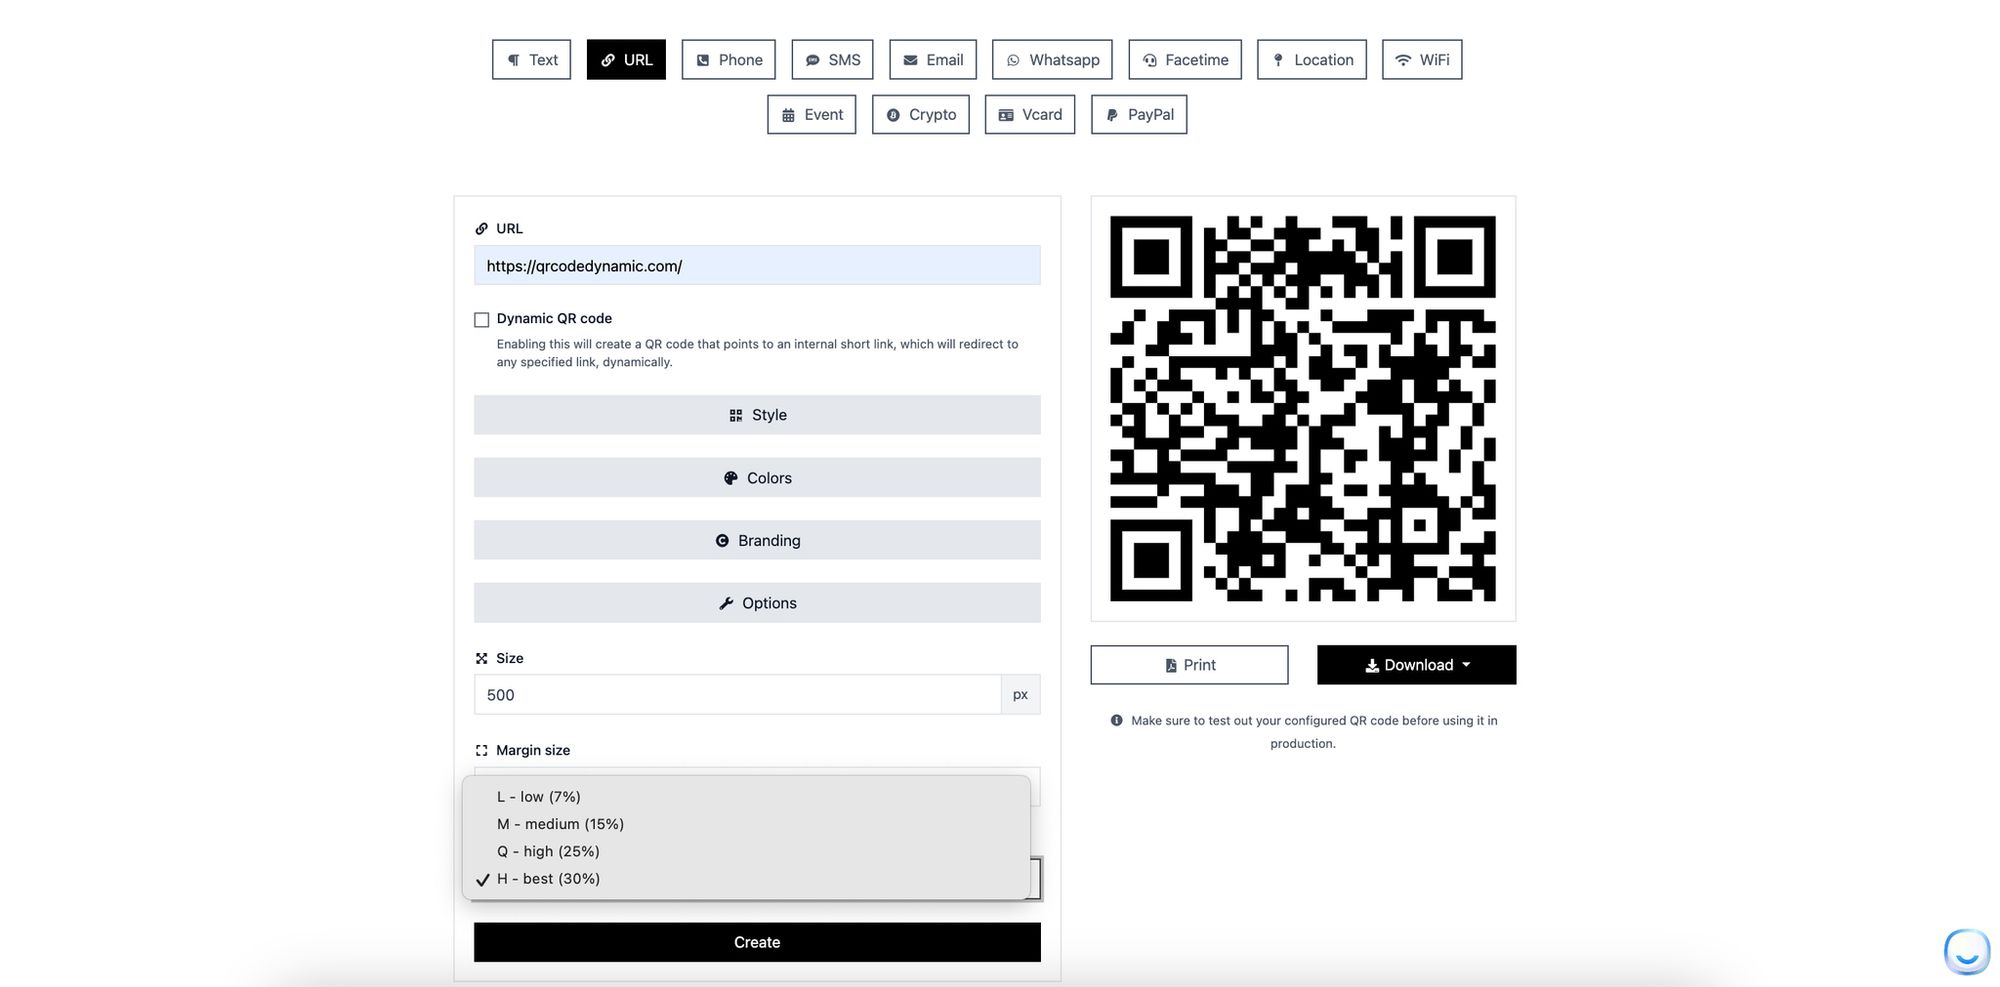Expand the Style section
The height and width of the screenshot is (987, 2000).
[x=757, y=415]
